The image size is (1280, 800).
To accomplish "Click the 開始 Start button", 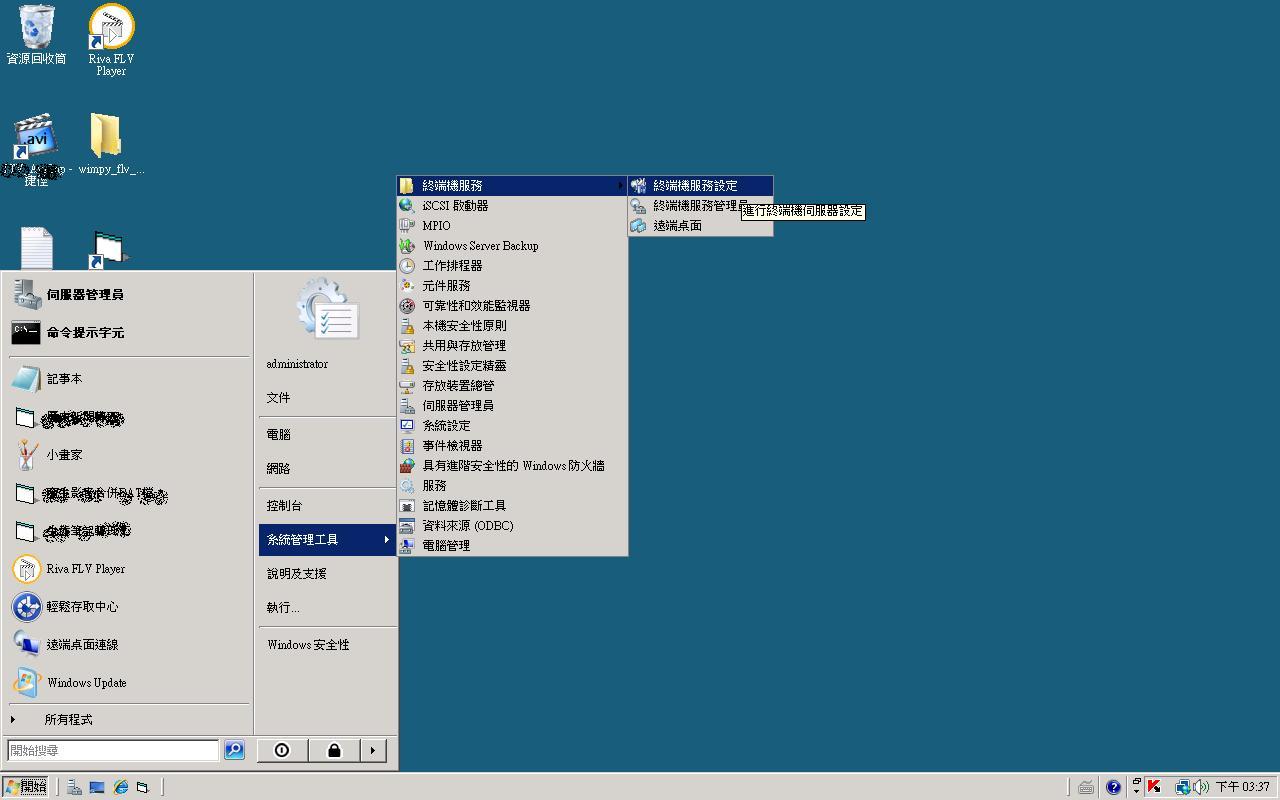I will [x=26, y=787].
